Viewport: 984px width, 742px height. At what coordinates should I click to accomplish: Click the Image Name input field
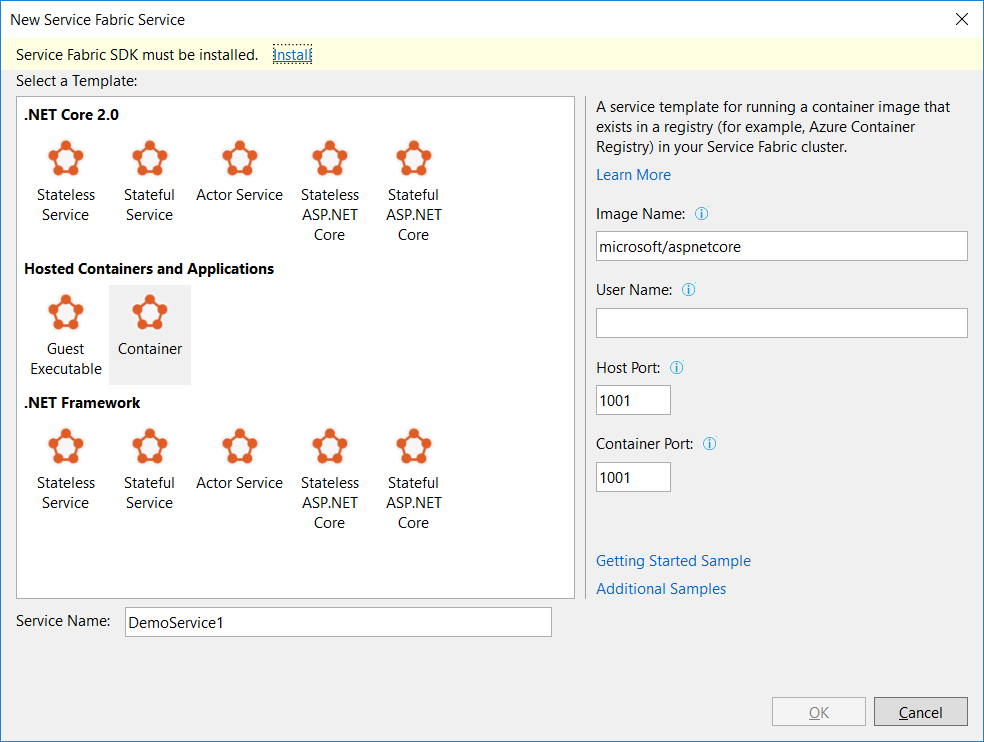point(781,246)
